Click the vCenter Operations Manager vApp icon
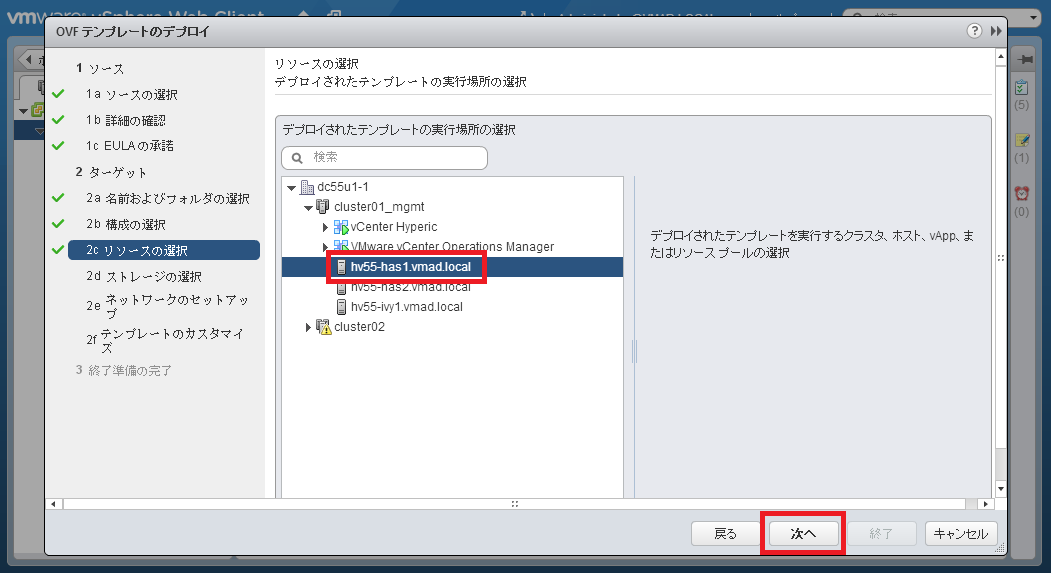Image resolution: width=1051 pixels, height=573 pixels. (341, 246)
